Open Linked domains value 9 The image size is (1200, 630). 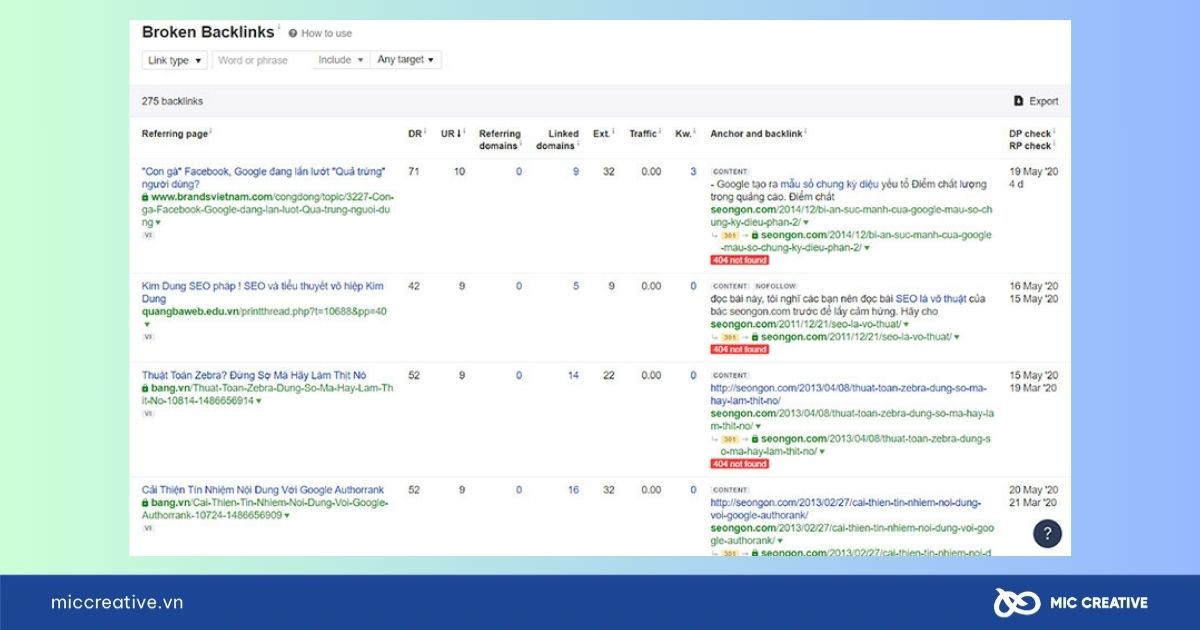coord(575,172)
